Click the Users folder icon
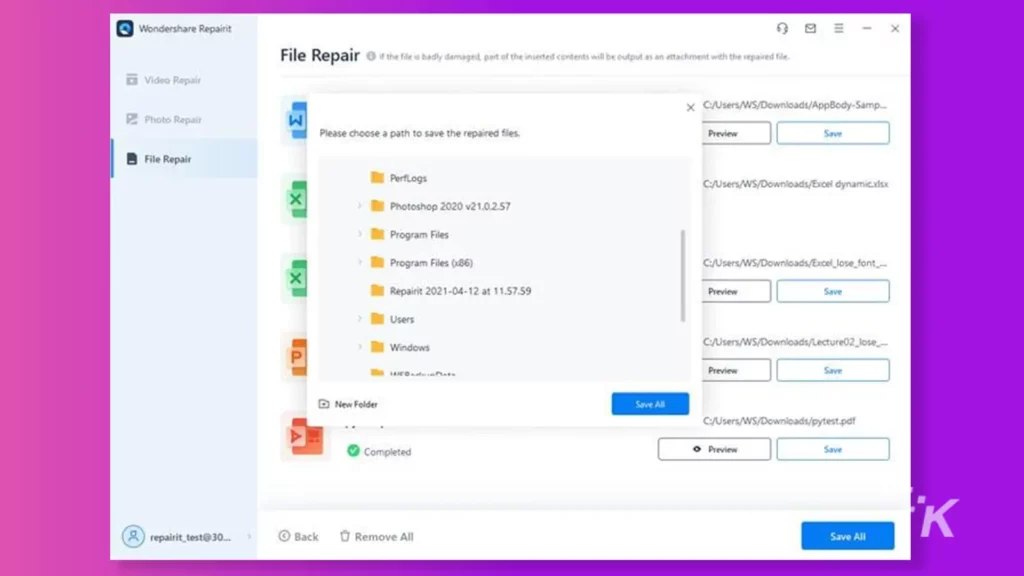Screen dimensions: 1024x576 377,319
